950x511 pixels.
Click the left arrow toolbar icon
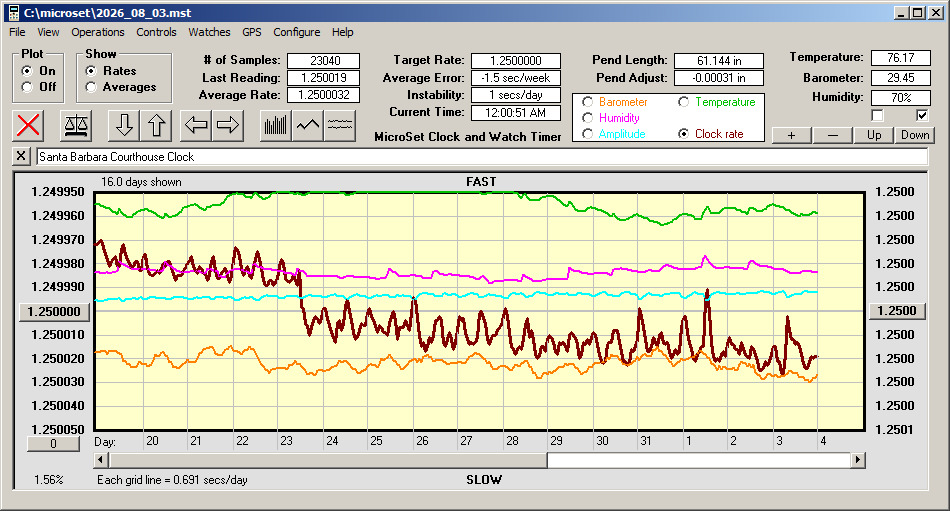pos(196,125)
